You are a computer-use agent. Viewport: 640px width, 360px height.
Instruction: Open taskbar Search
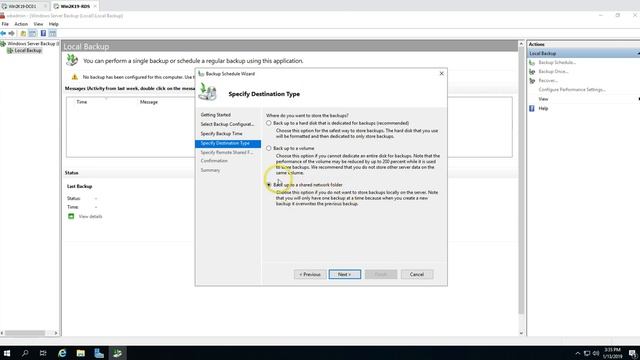(x=25, y=353)
